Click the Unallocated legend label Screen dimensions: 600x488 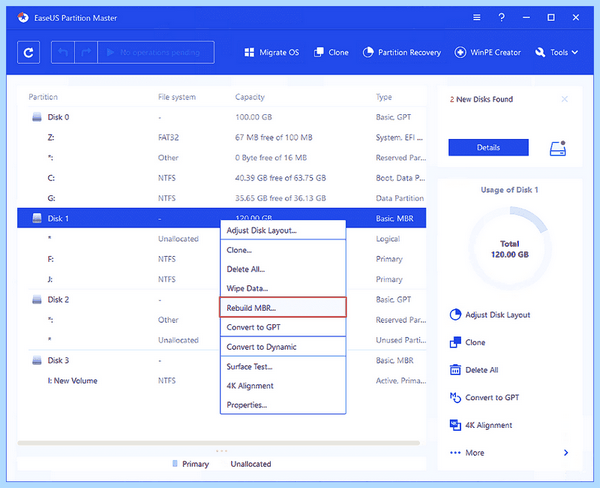pyautogui.click(x=251, y=464)
